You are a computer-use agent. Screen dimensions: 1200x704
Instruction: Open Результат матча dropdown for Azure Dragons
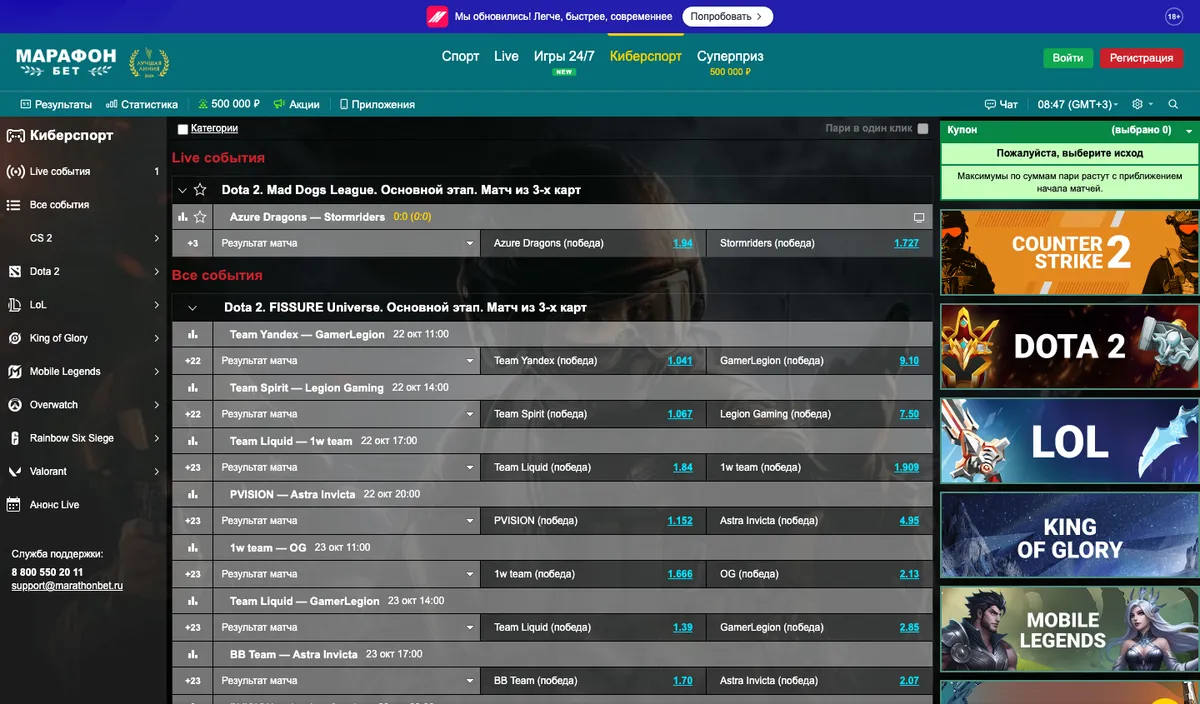coord(348,243)
